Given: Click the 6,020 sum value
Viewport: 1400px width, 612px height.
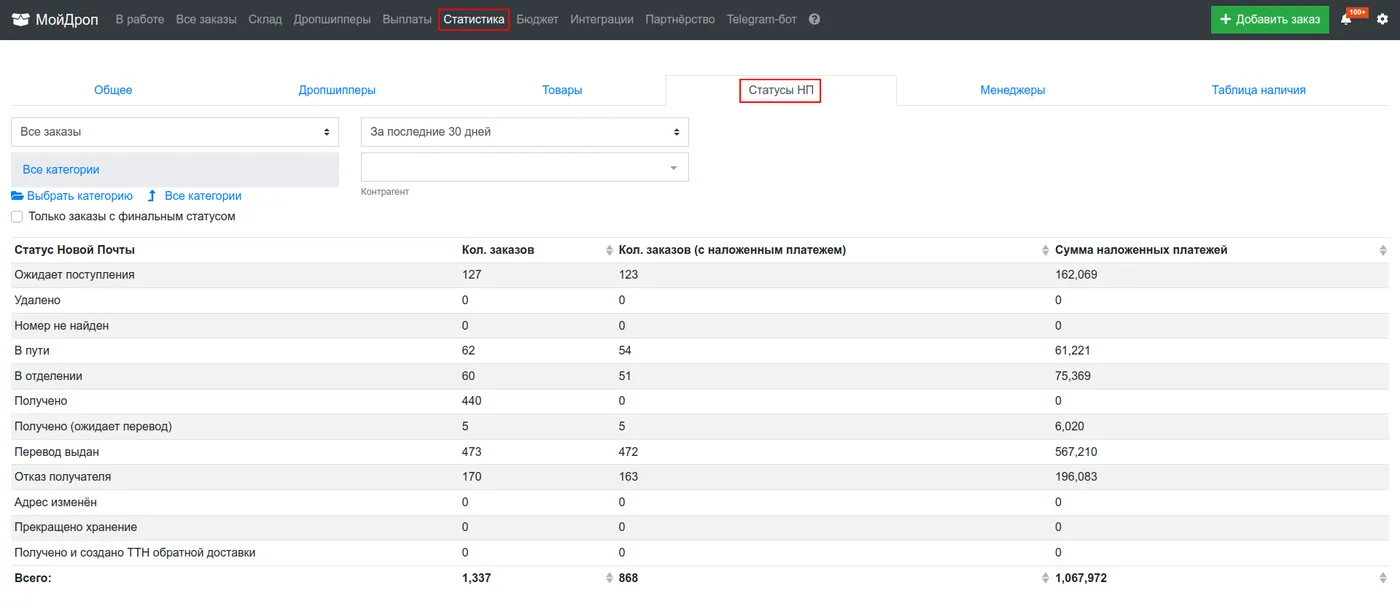Looking at the screenshot, I should [x=1070, y=427].
